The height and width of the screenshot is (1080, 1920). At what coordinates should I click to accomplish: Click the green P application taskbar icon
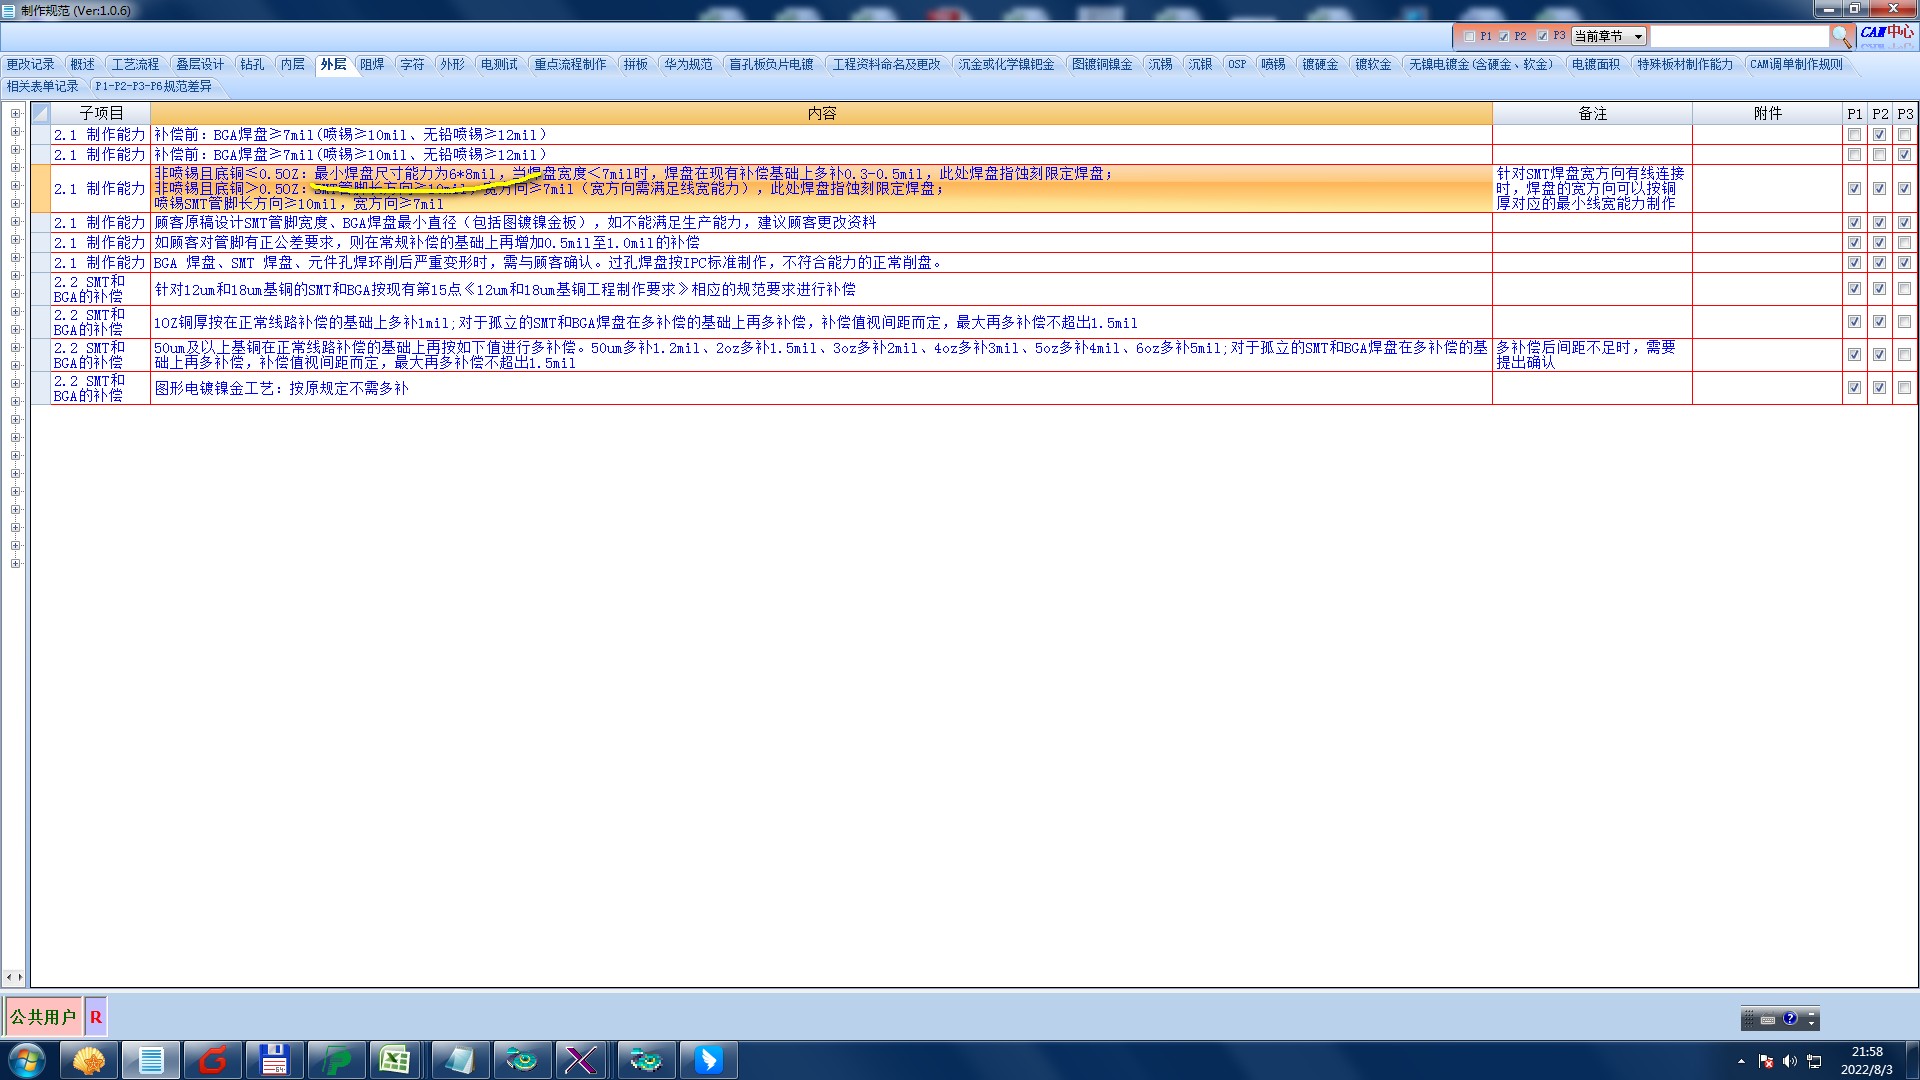tap(336, 1060)
